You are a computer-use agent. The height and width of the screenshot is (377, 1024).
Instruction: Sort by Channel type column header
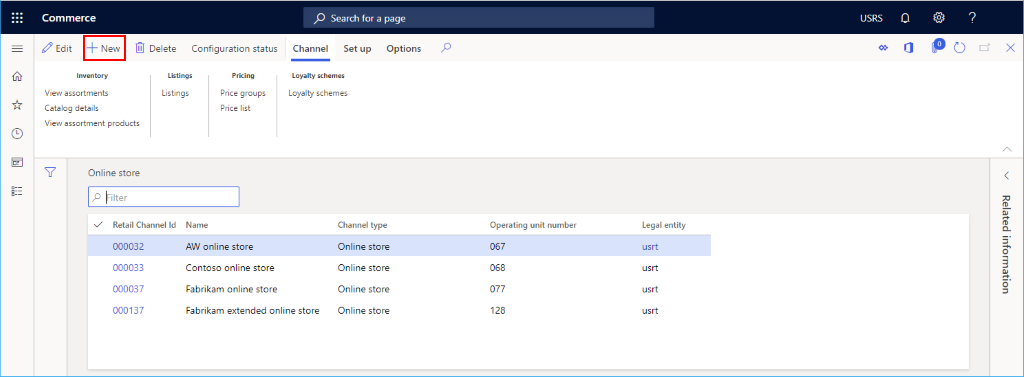pyautogui.click(x=362, y=225)
